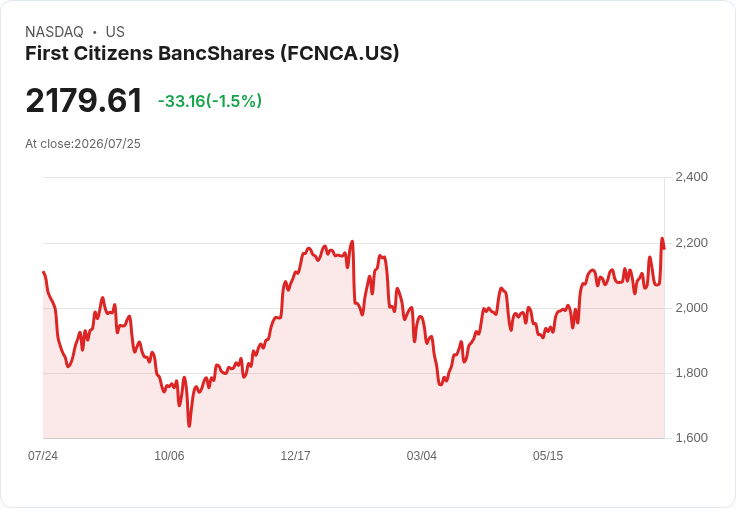
Task: Click the 2,400 y-axis label
Action: 691,177
